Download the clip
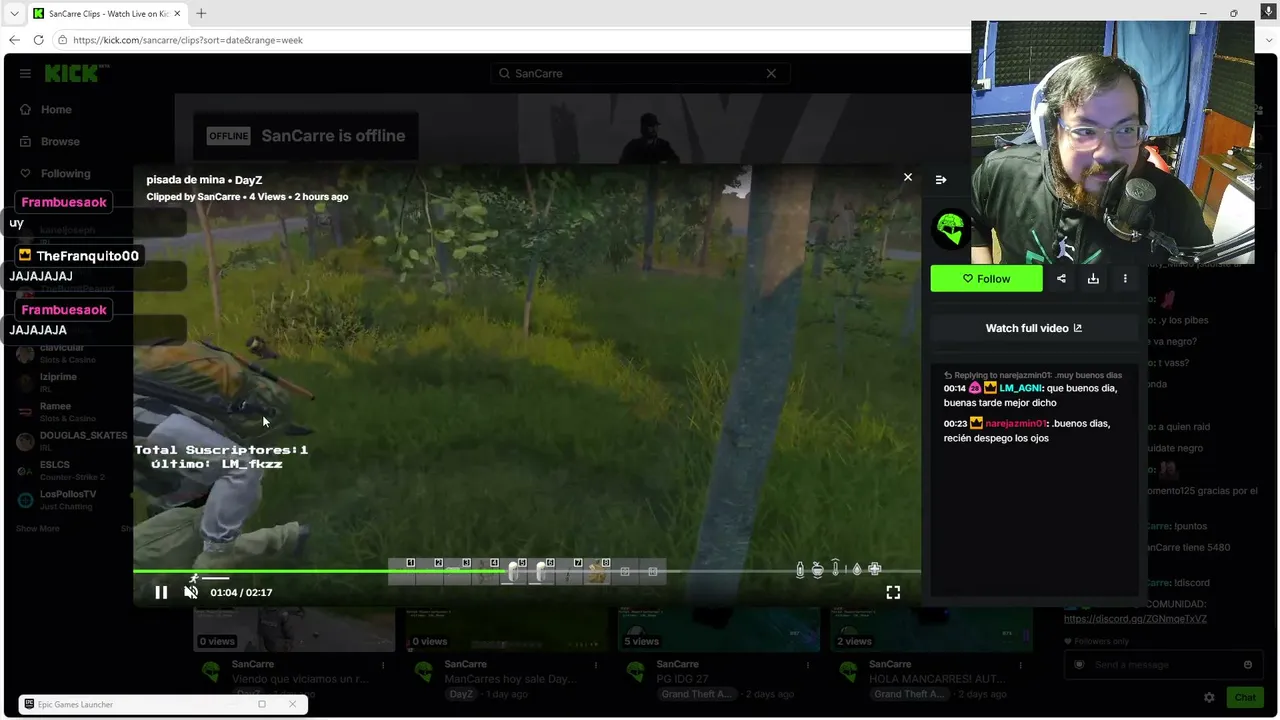1280x720 pixels. click(1093, 279)
